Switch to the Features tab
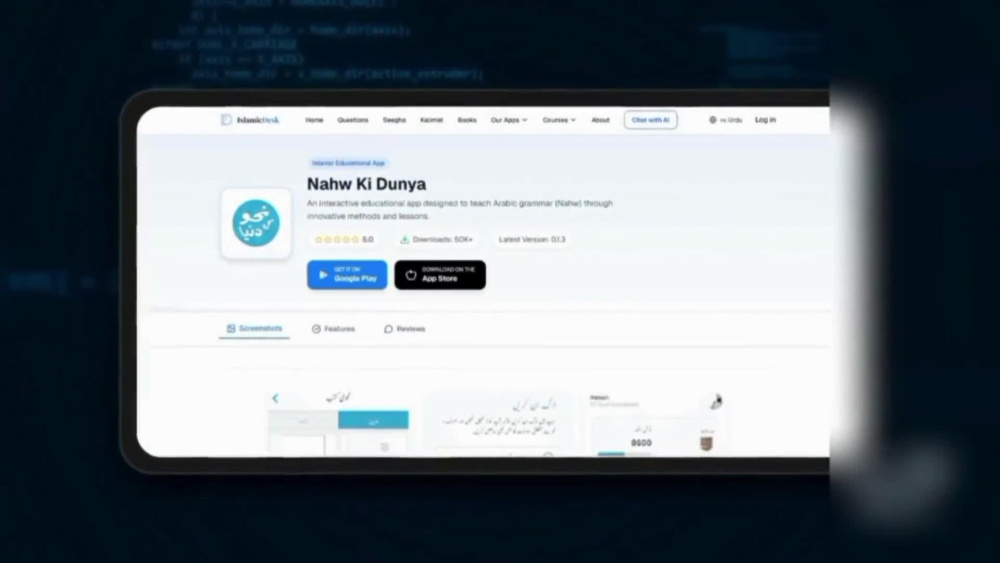 333,329
